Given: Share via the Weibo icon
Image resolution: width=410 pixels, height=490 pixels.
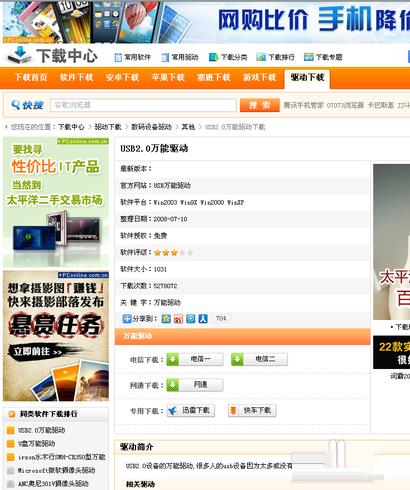Looking at the screenshot, I should pyautogui.click(x=178, y=319).
